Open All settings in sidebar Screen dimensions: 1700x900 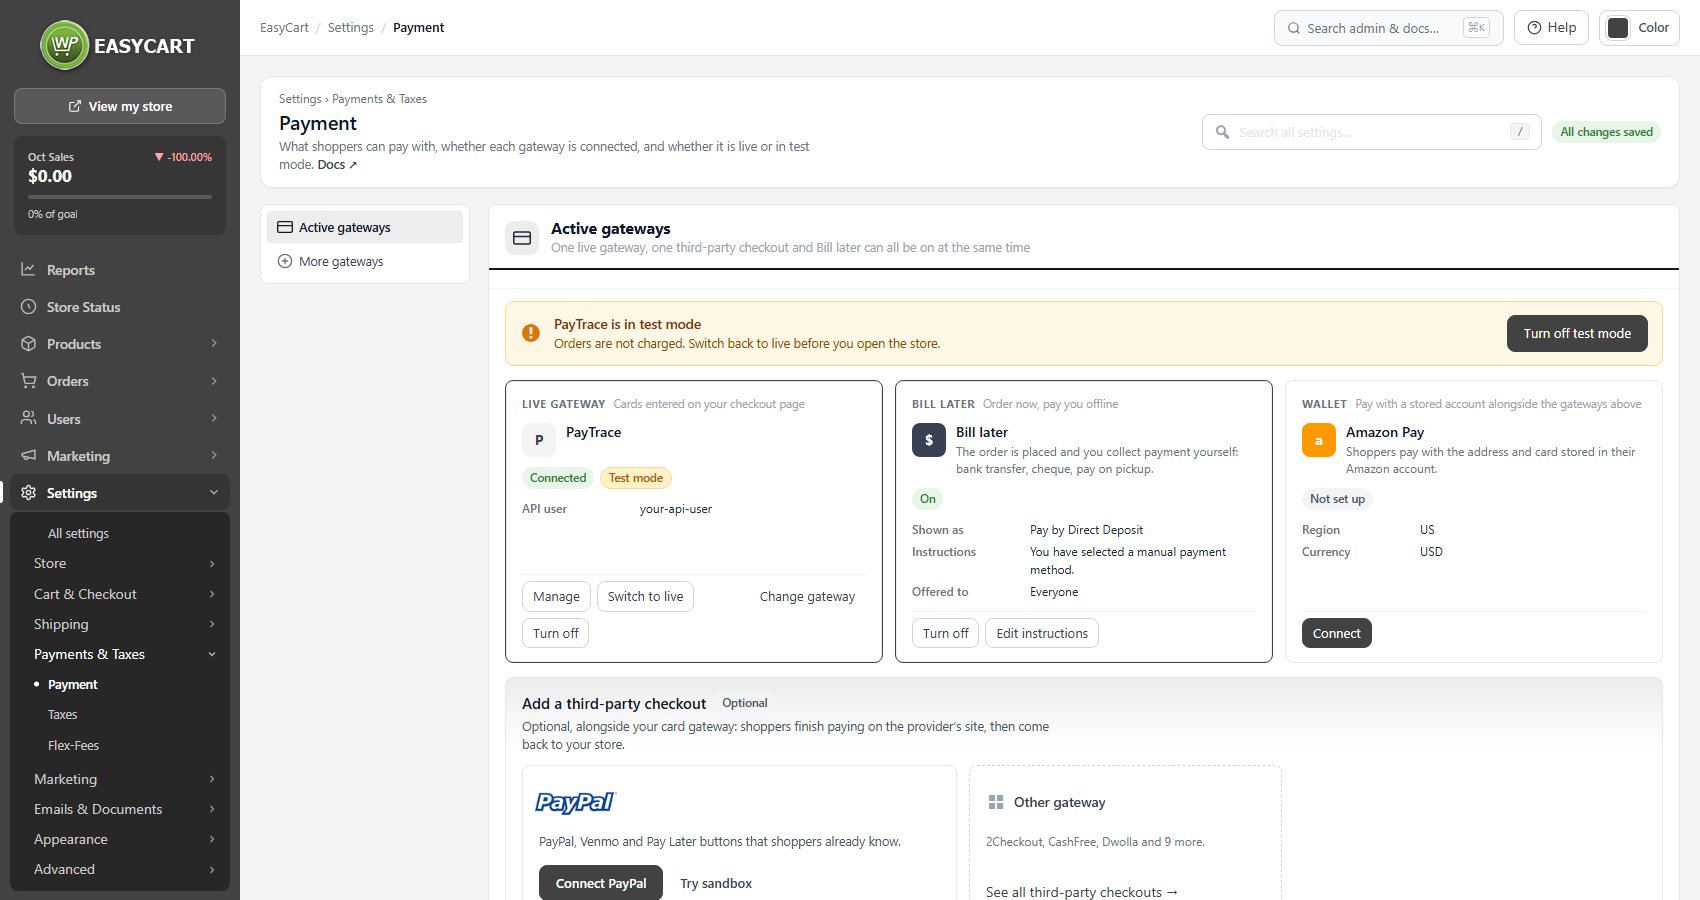pyautogui.click(x=78, y=533)
